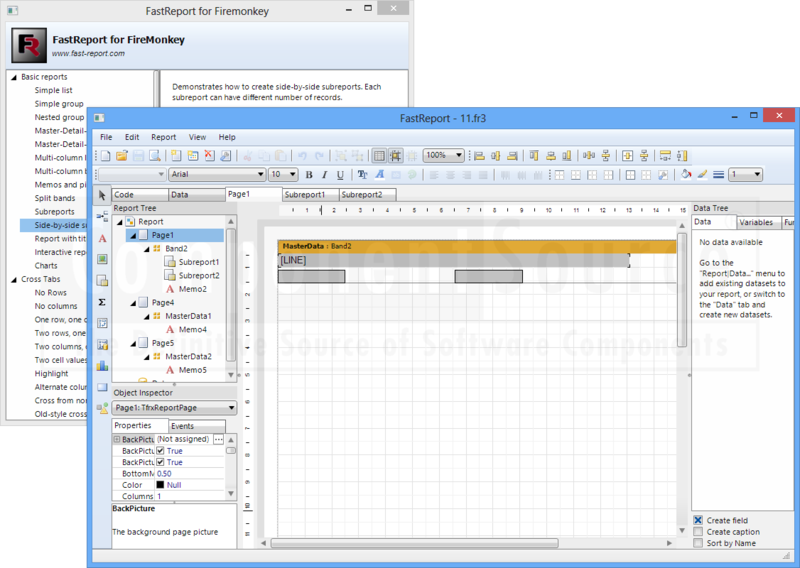Collapse the Band2 tree node
800x568 pixels.
[x=146, y=249]
